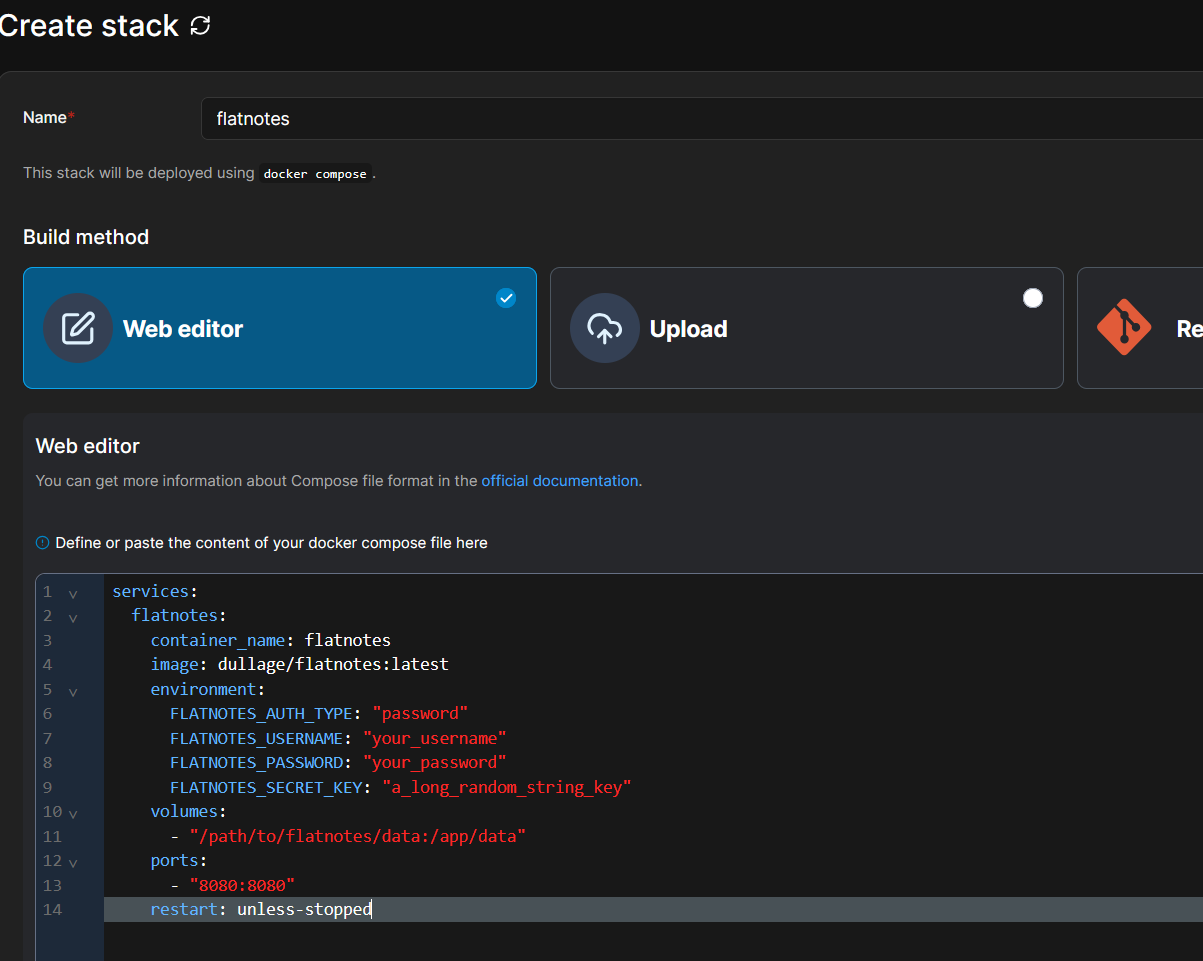Screen dimensions: 1203x961
Task: Click the "8080:8080" ports entry
Action: point(242,885)
